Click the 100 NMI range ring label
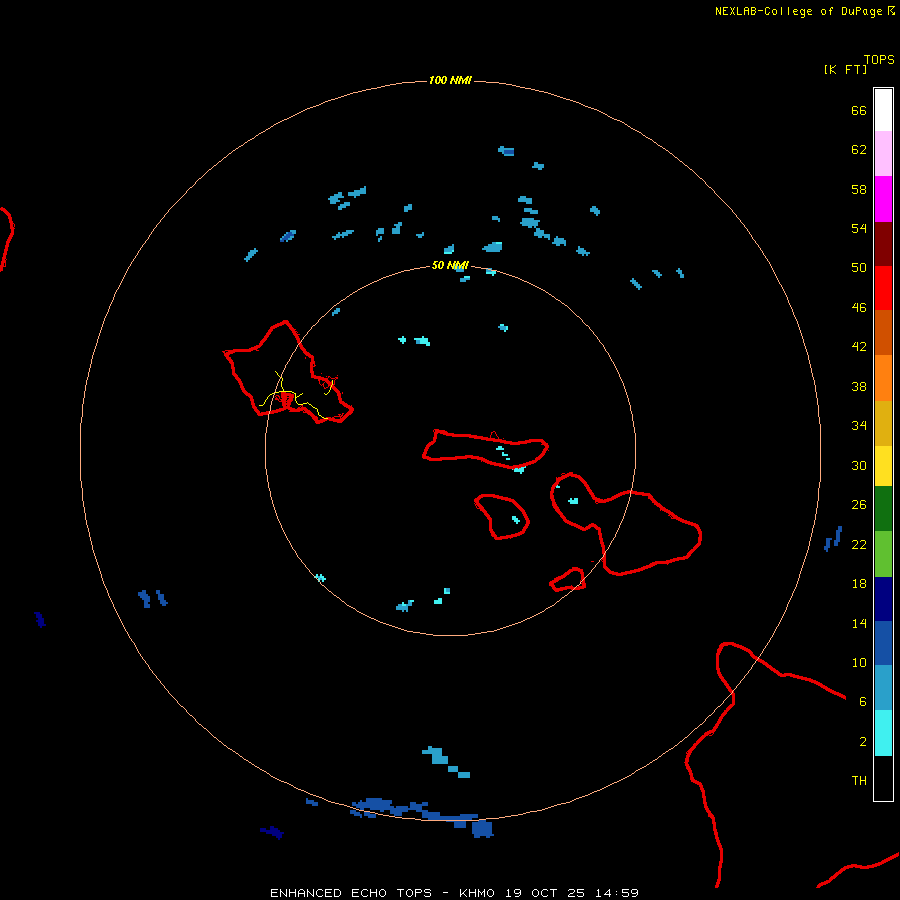The width and height of the screenshot is (900, 900). (x=449, y=80)
